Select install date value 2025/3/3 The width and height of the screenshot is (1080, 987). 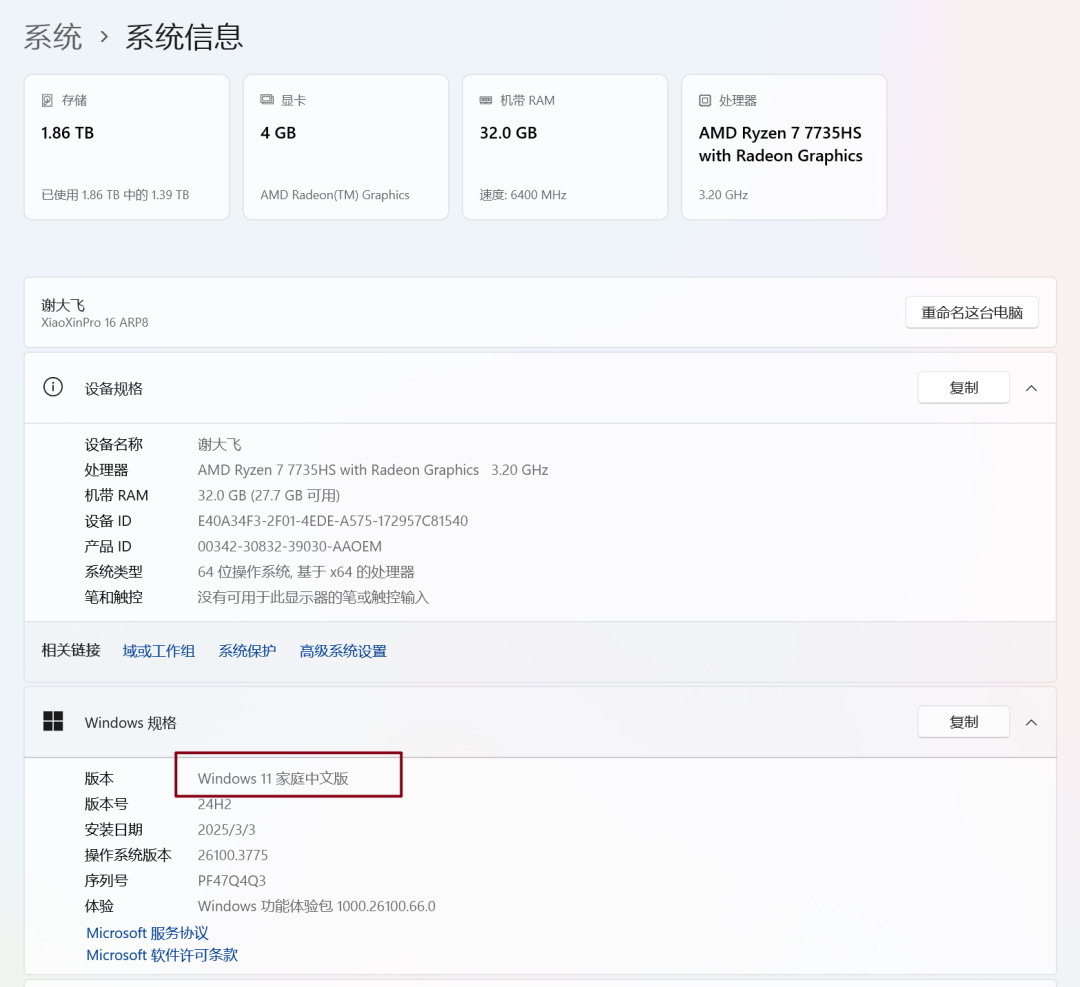[227, 829]
